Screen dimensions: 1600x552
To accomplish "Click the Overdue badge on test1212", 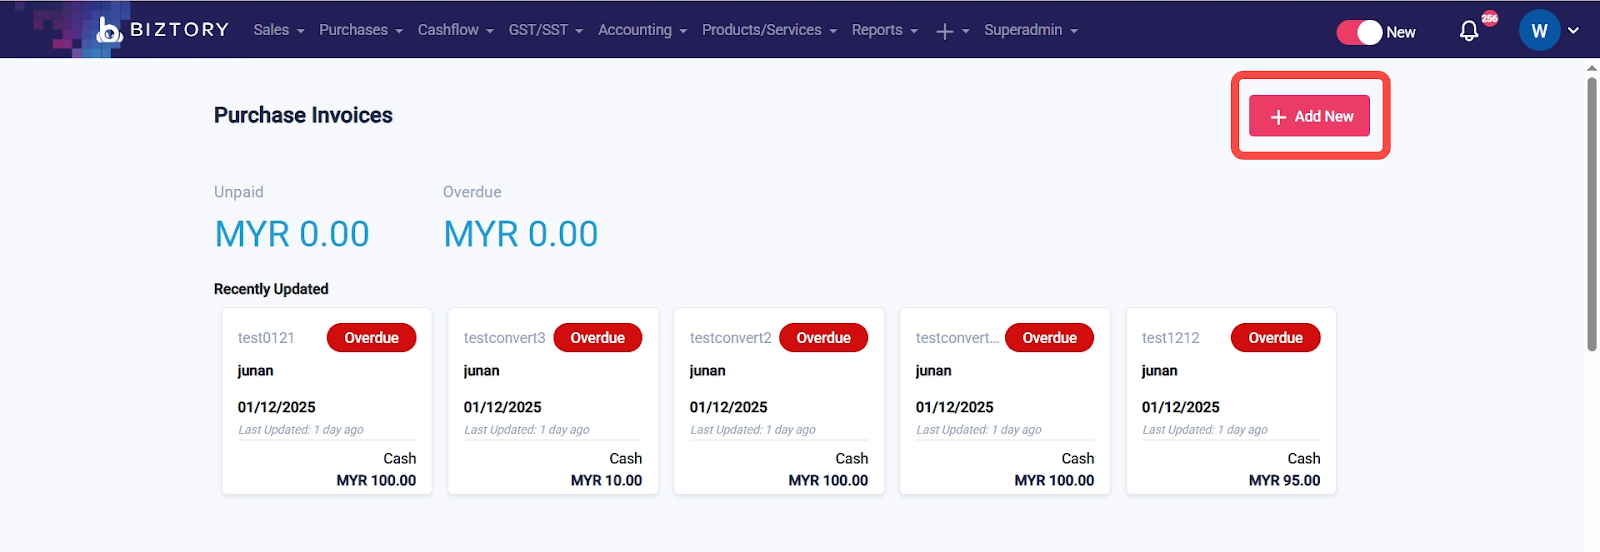I will [x=1276, y=338].
